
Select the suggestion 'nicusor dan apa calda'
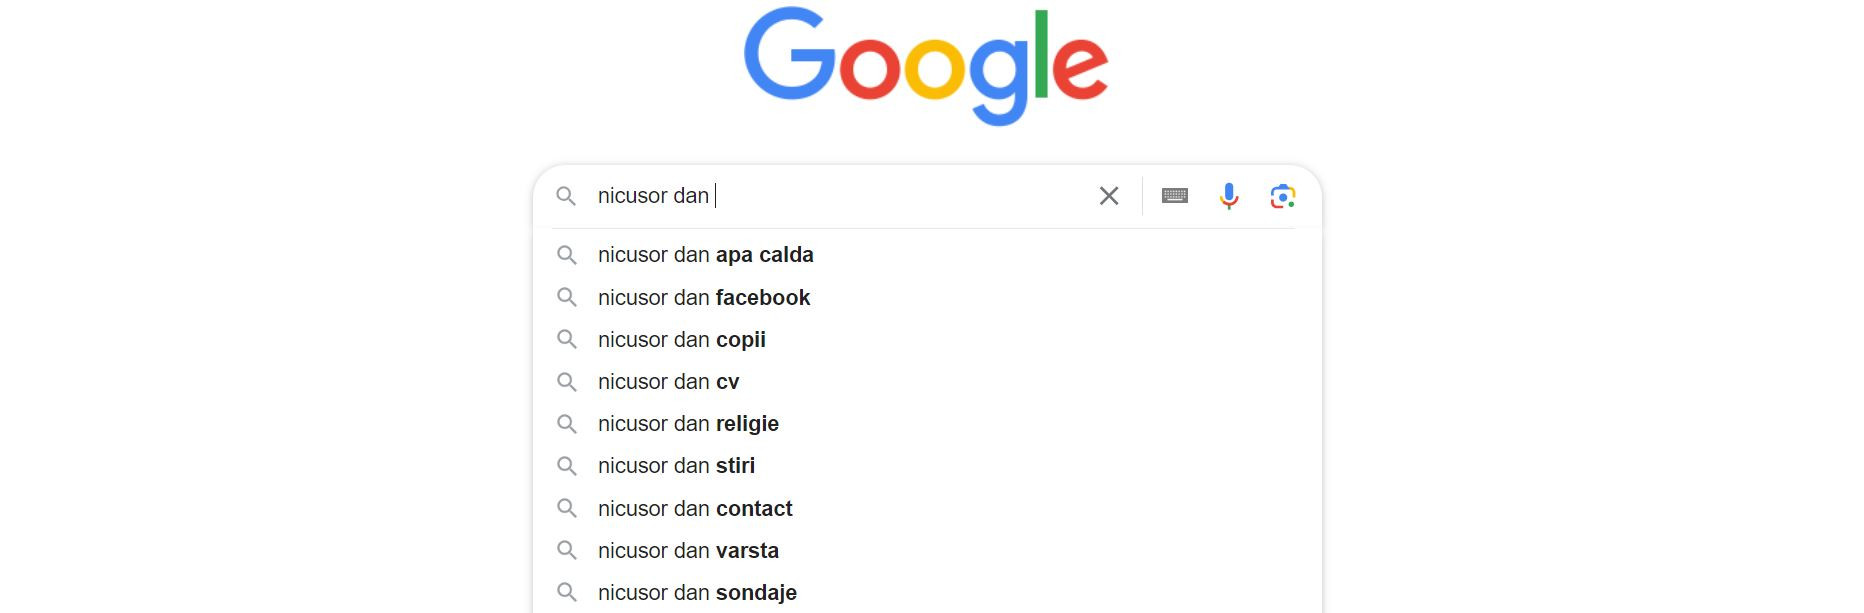click(705, 255)
